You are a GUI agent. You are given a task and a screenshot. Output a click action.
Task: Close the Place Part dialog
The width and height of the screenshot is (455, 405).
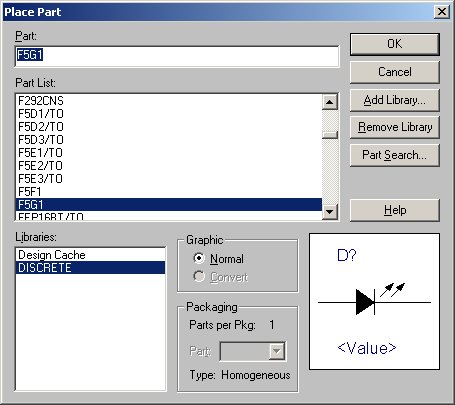point(442,12)
